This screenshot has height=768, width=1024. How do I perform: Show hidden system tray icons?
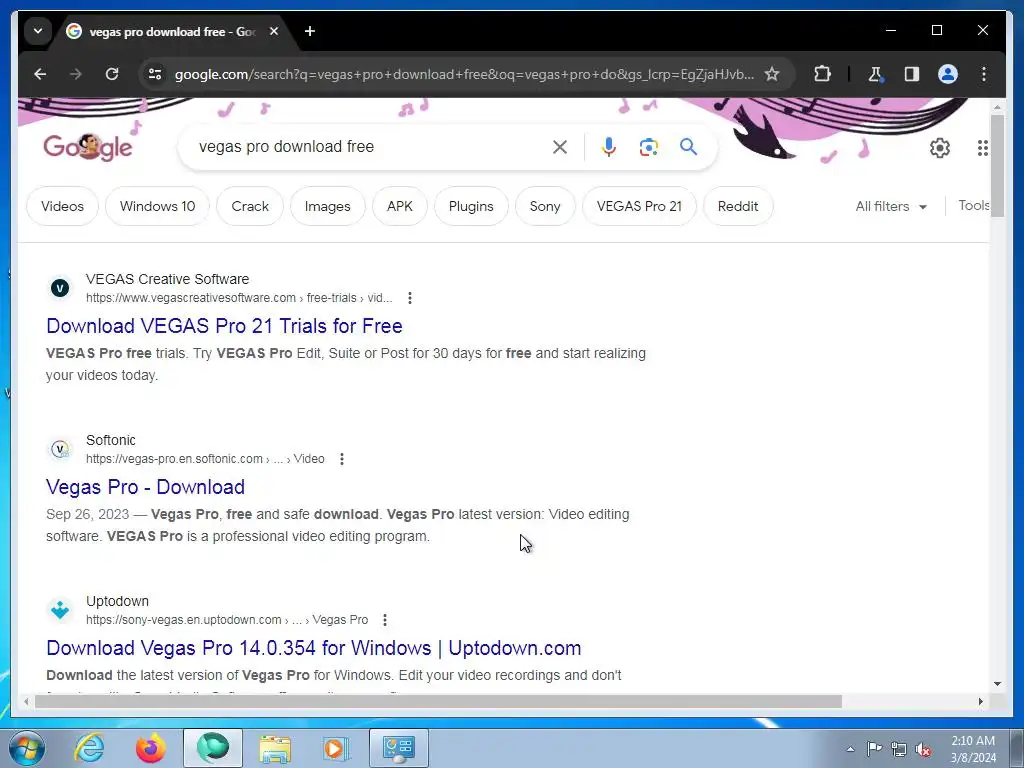pos(850,749)
